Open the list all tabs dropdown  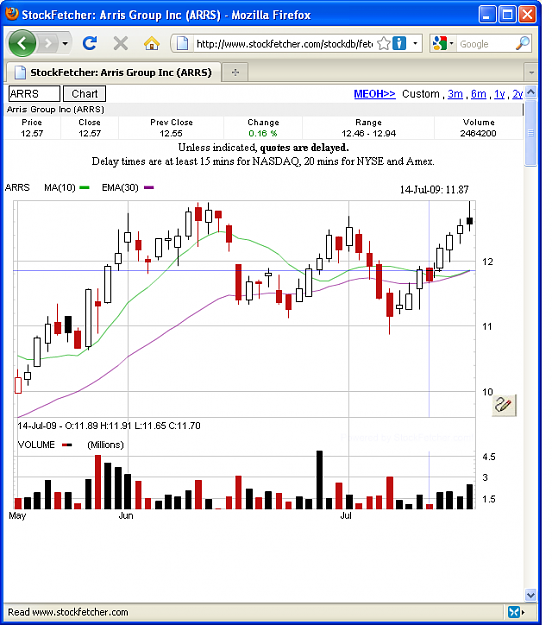531,73
